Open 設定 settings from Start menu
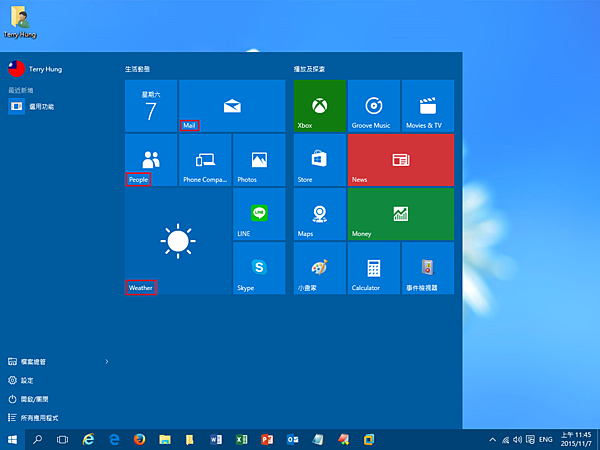The height and width of the screenshot is (450, 600). (27, 380)
